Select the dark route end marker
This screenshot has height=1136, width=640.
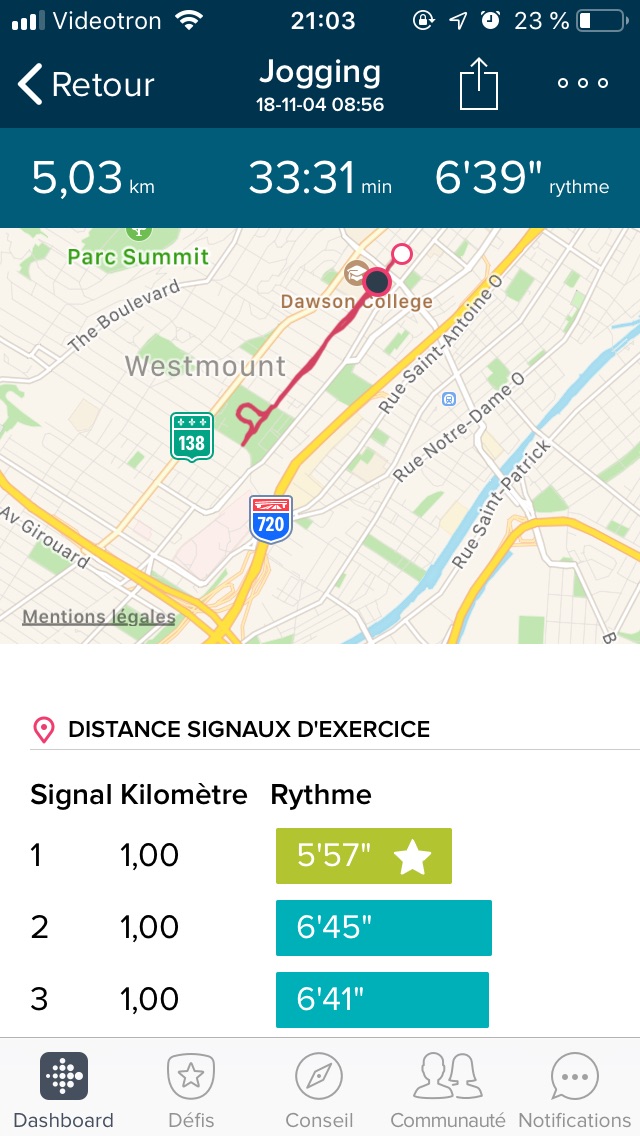click(377, 281)
